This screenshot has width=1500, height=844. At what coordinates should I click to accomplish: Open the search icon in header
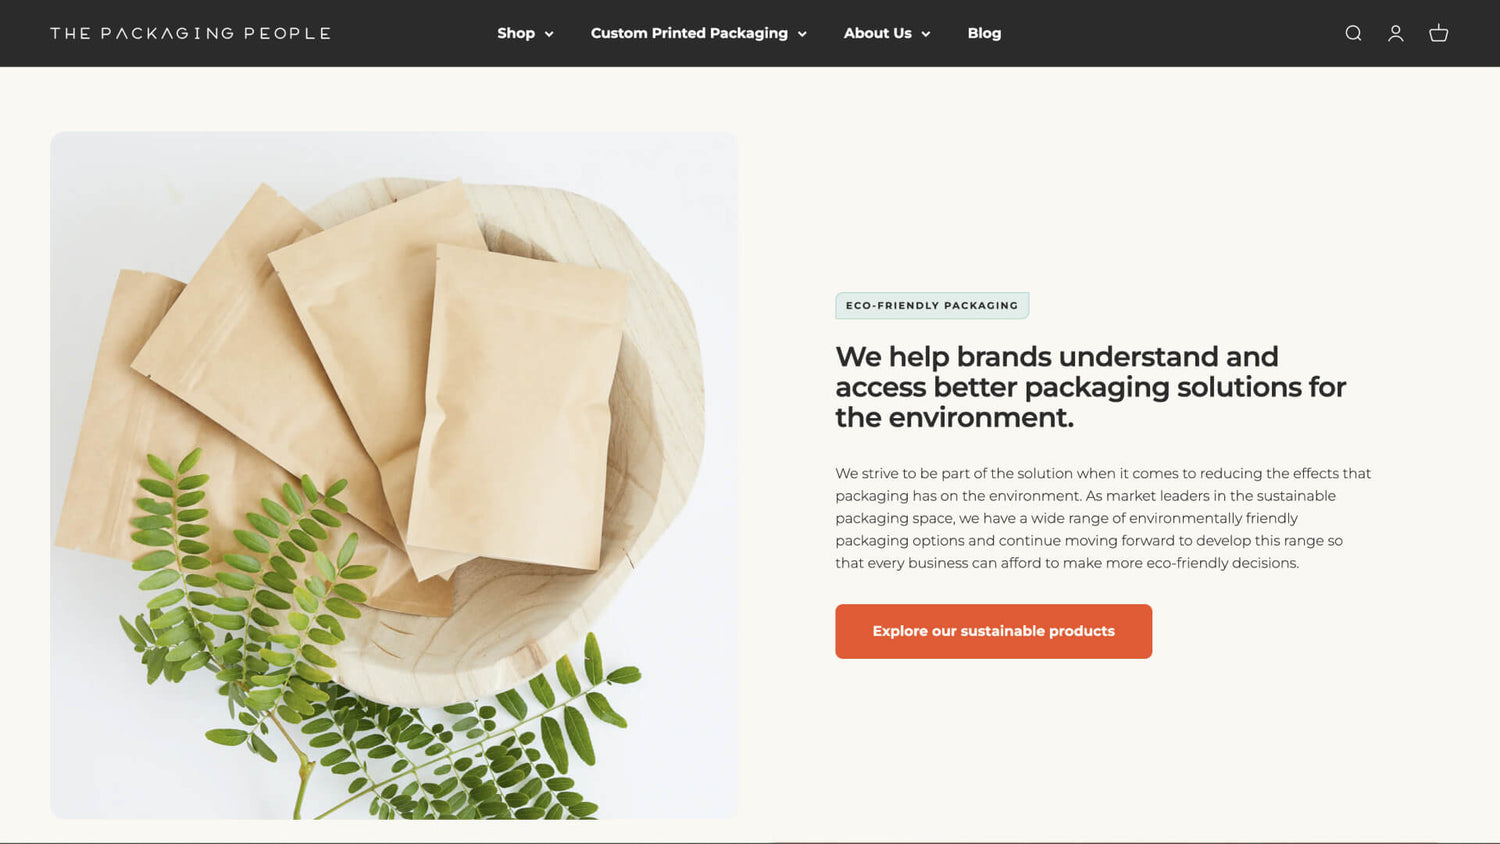(x=1353, y=33)
